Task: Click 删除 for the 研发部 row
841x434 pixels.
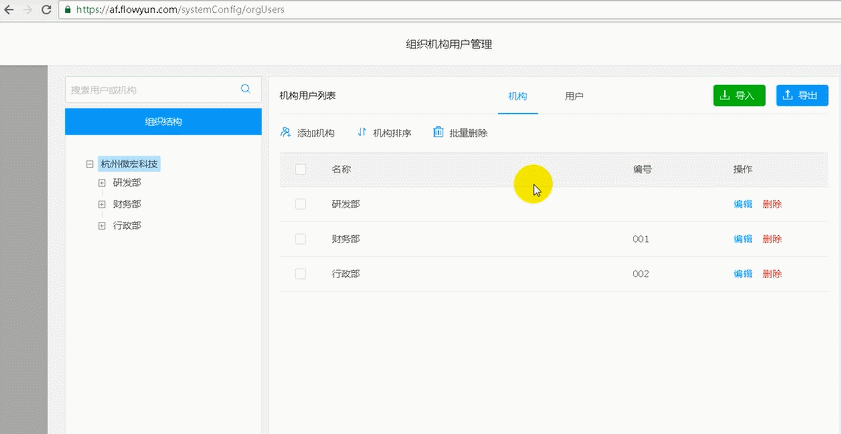Action: click(772, 204)
